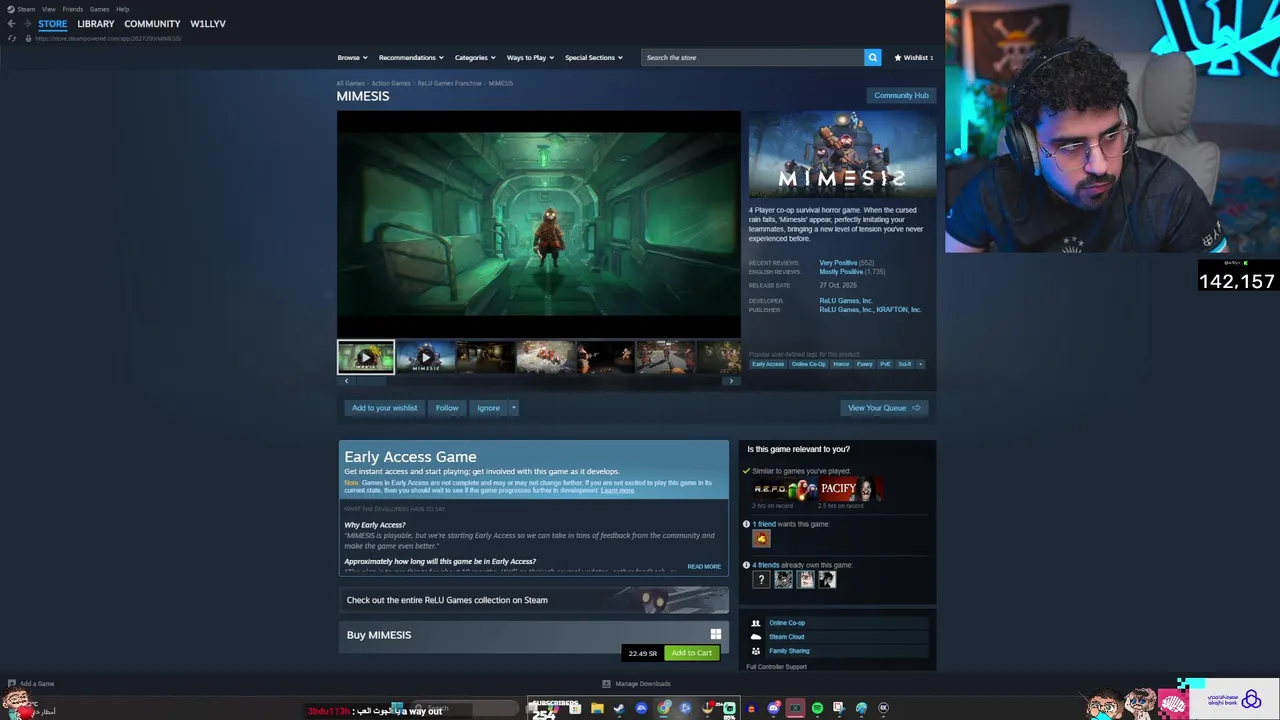
Task: Open the dropdown arrow next to Ignore
Action: (513, 408)
